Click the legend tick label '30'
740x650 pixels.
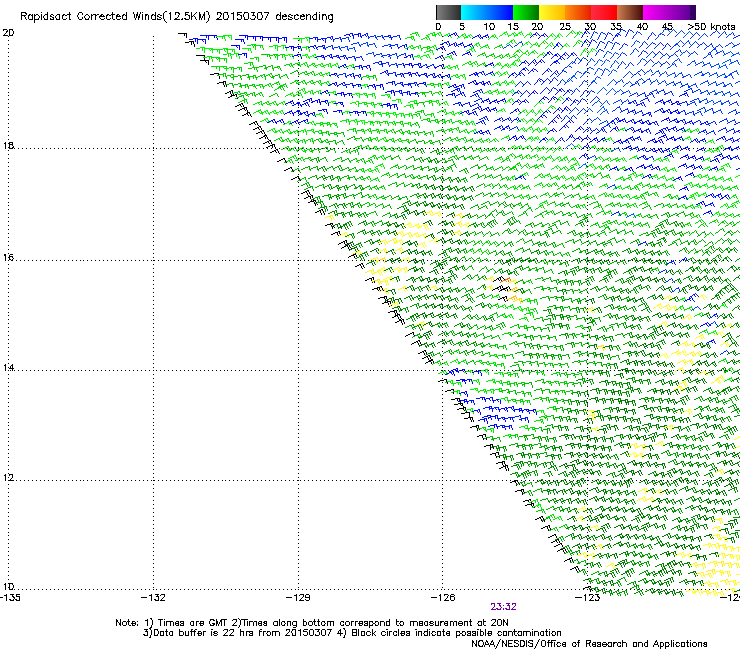(590, 27)
